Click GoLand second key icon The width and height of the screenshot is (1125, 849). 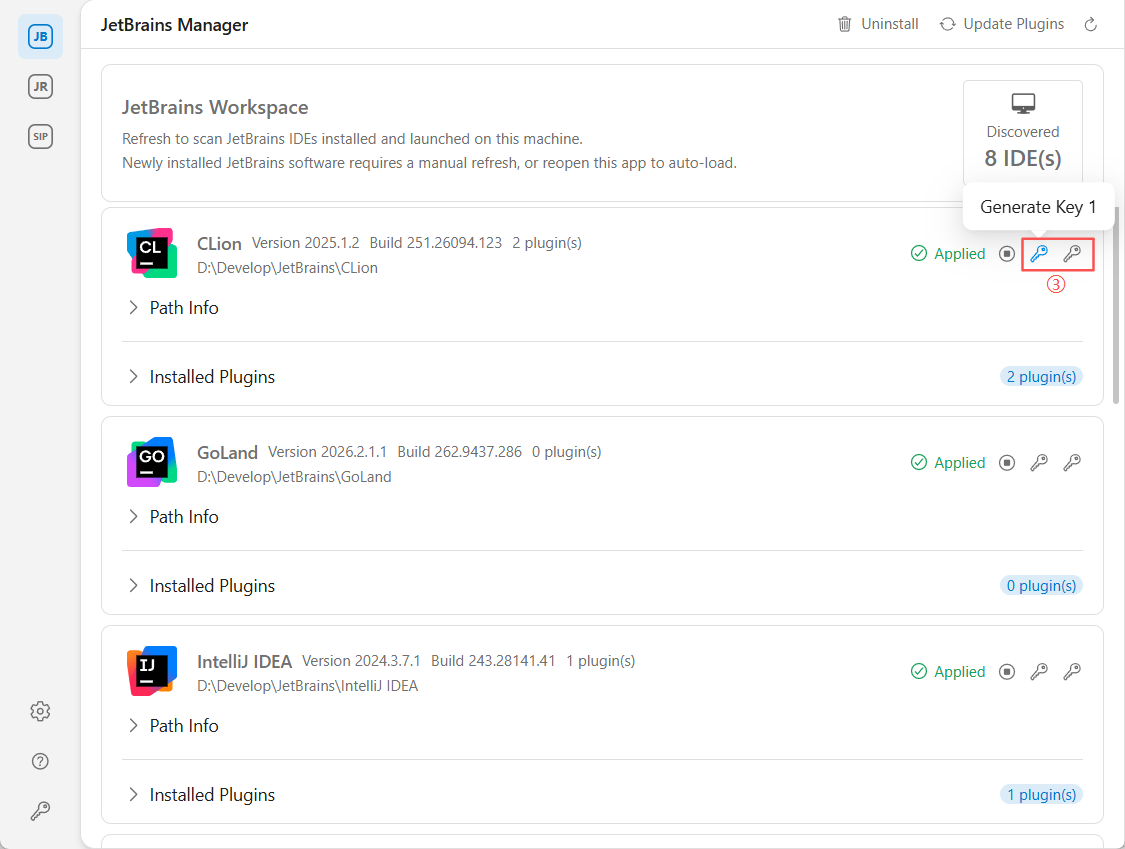coord(1072,463)
